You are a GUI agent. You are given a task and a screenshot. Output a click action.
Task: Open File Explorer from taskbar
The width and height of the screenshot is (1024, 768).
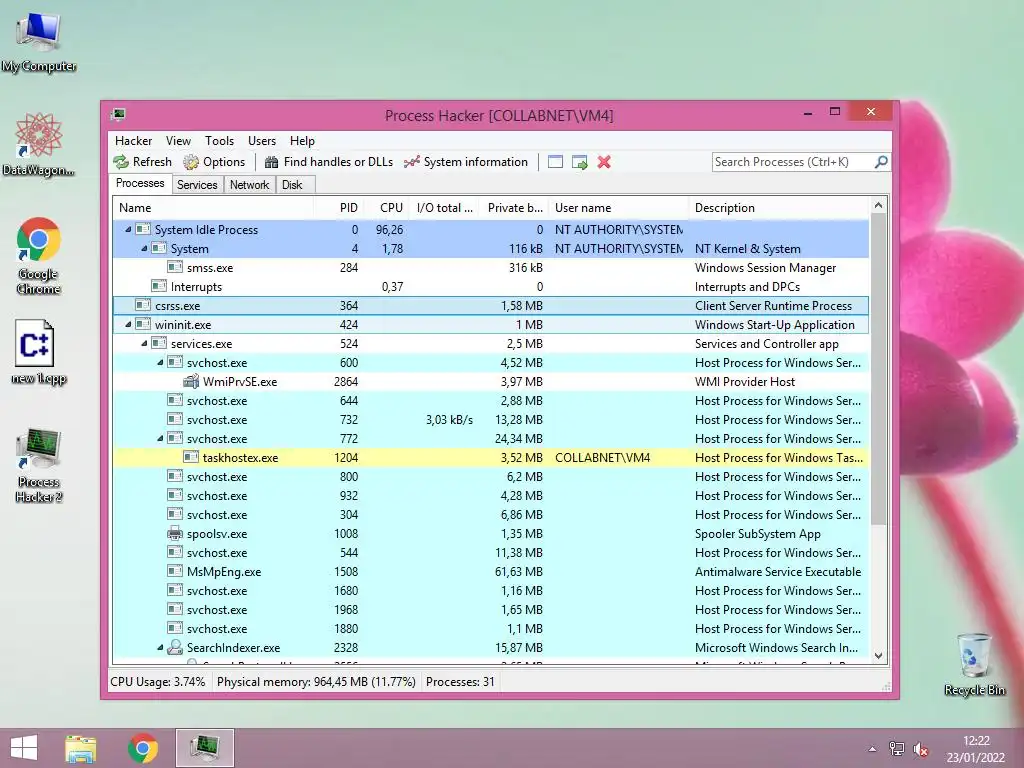[81, 748]
